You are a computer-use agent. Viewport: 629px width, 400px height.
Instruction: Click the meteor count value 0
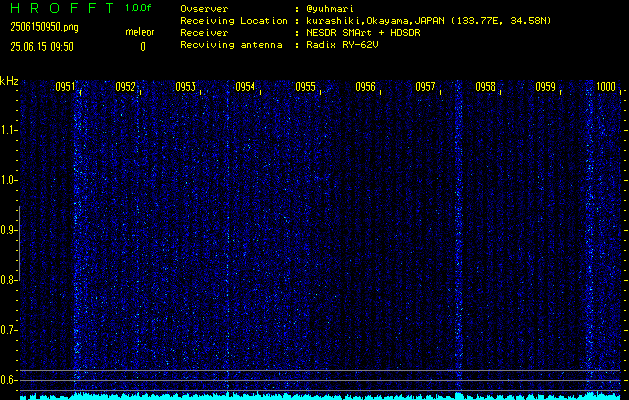tap(143, 47)
